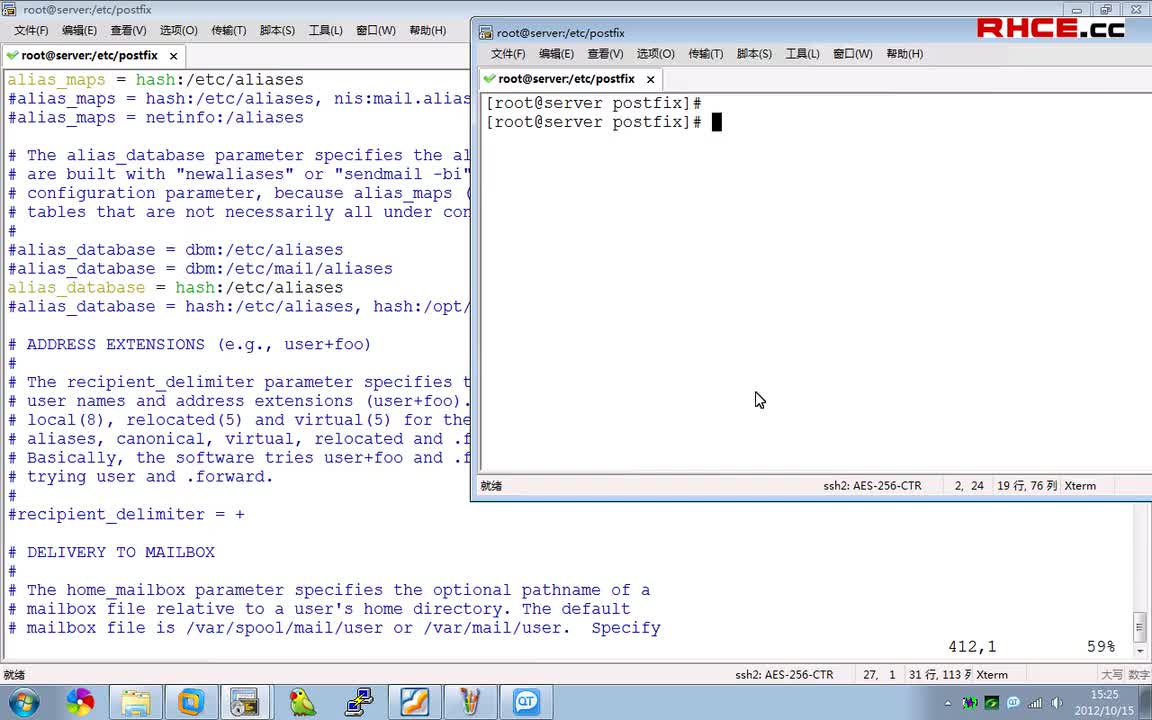Open 查看(V) menu in the front window
Image resolution: width=1152 pixels, height=720 pixels.
click(605, 54)
